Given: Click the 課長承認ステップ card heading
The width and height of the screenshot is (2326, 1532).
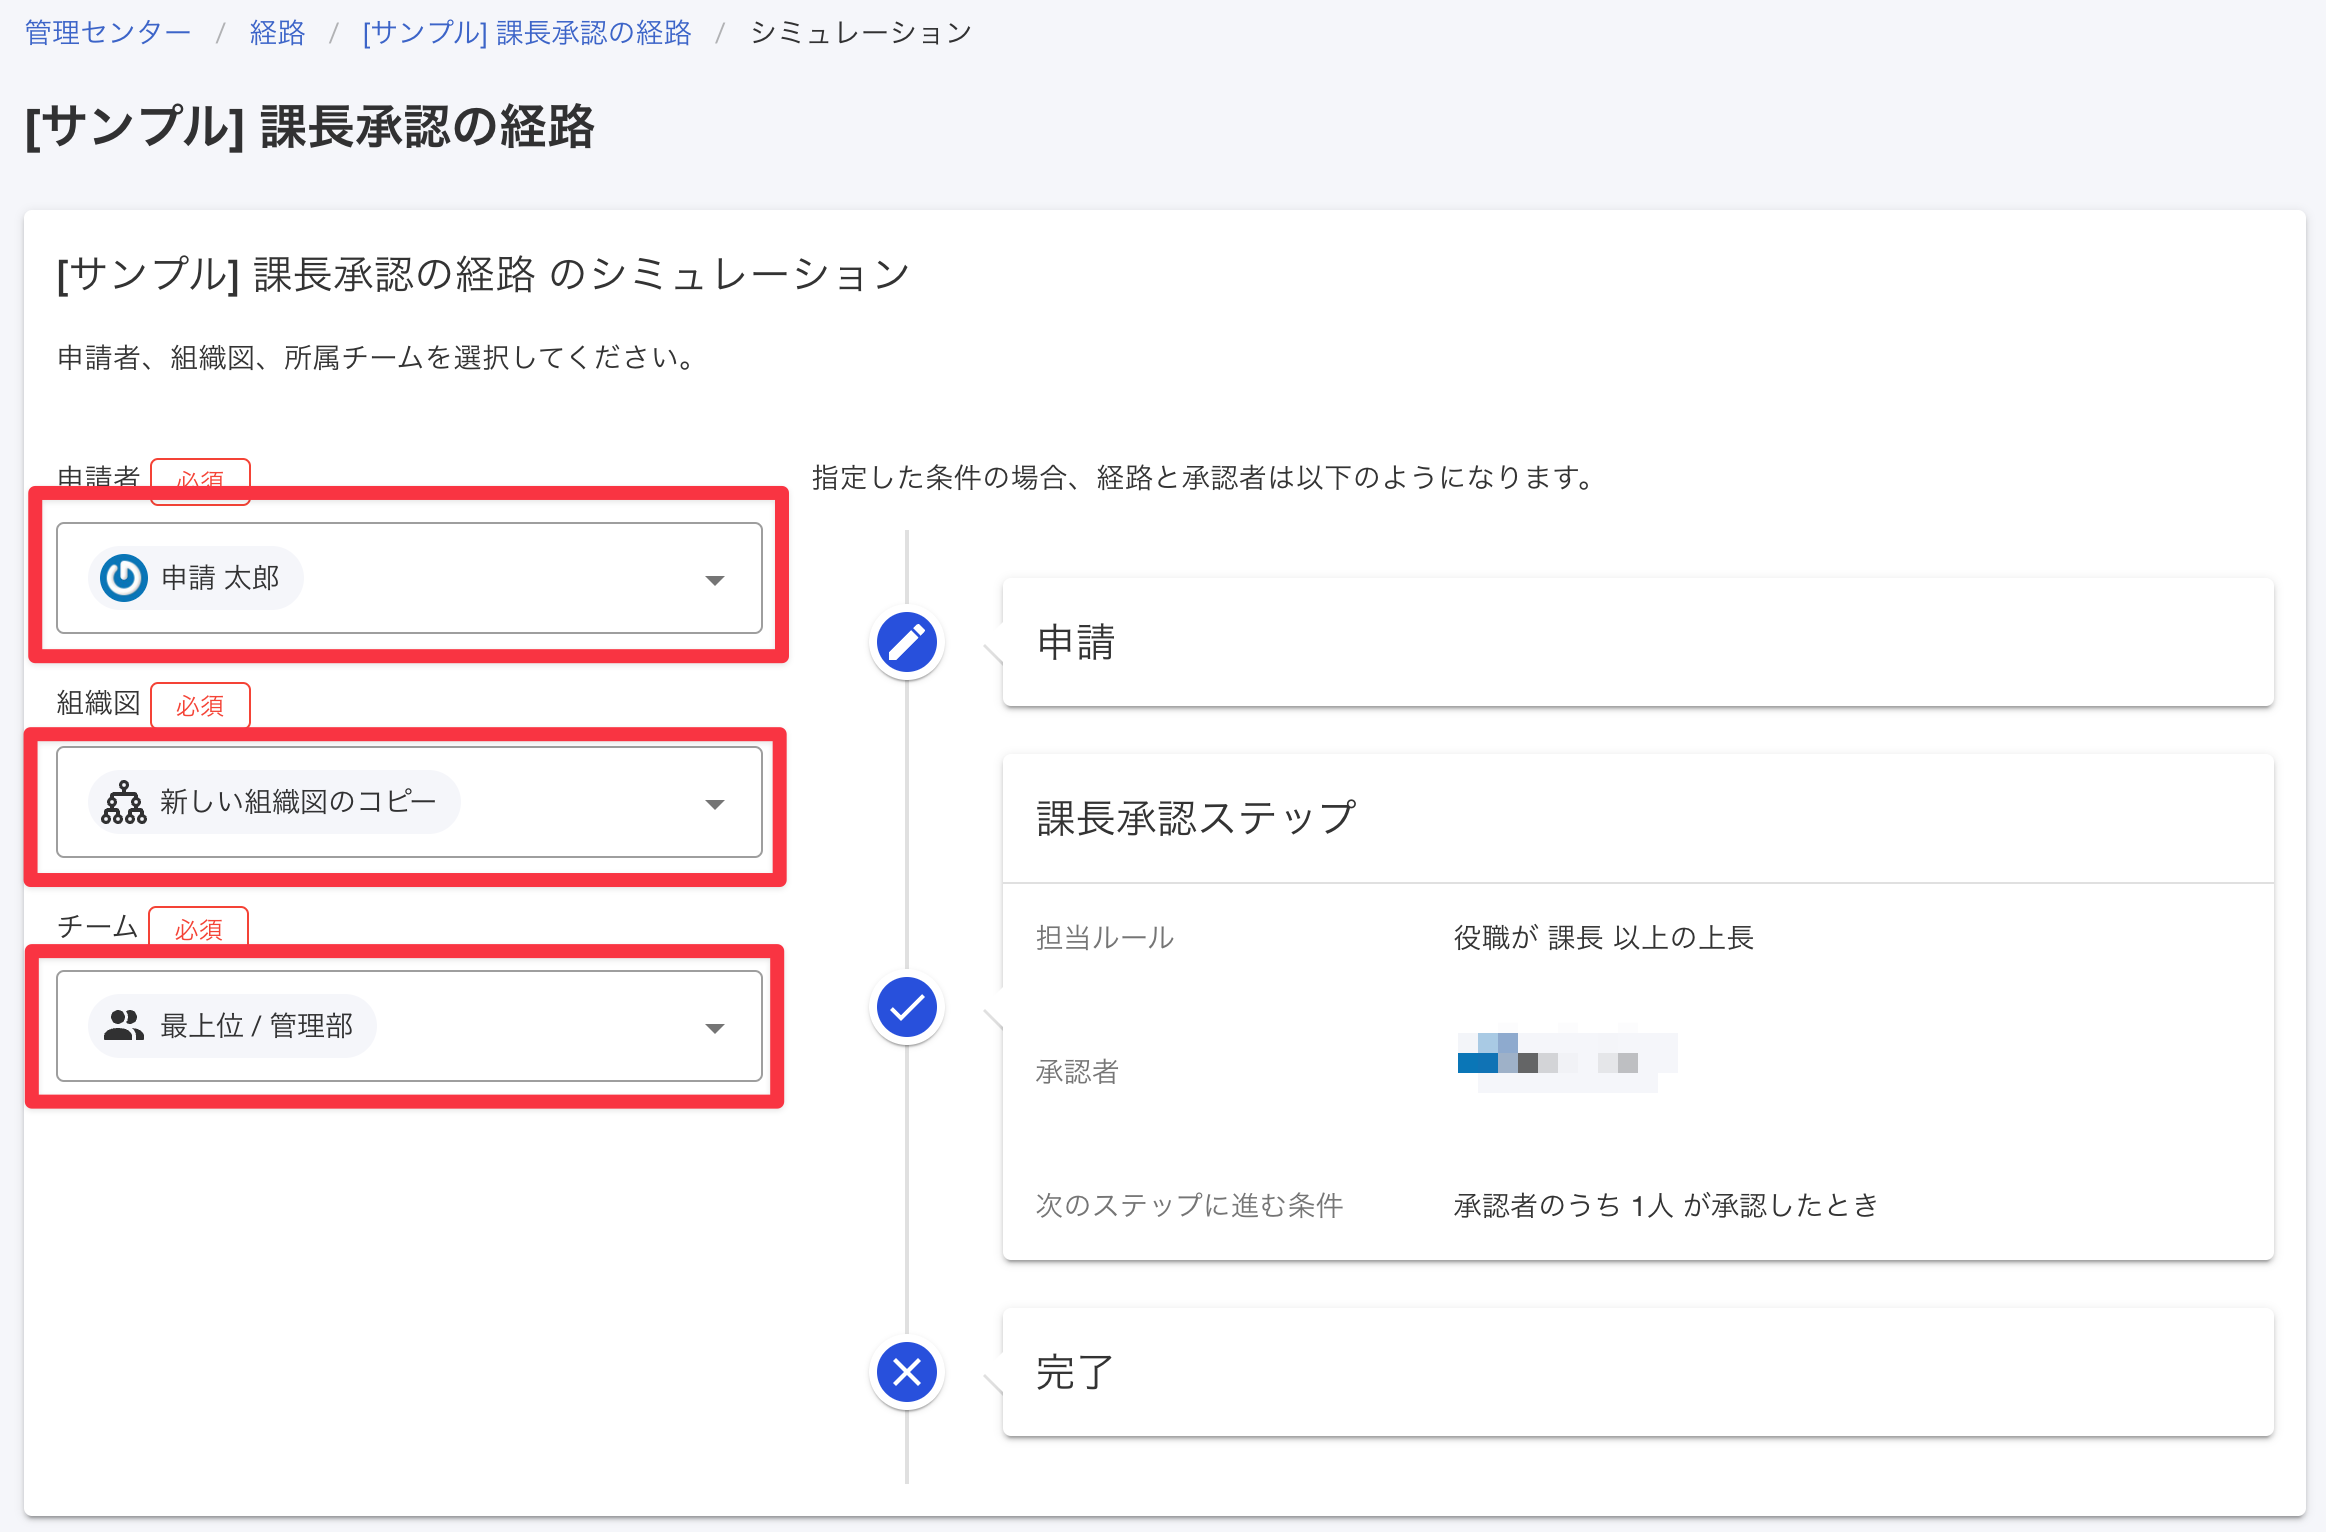Looking at the screenshot, I should [1196, 818].
